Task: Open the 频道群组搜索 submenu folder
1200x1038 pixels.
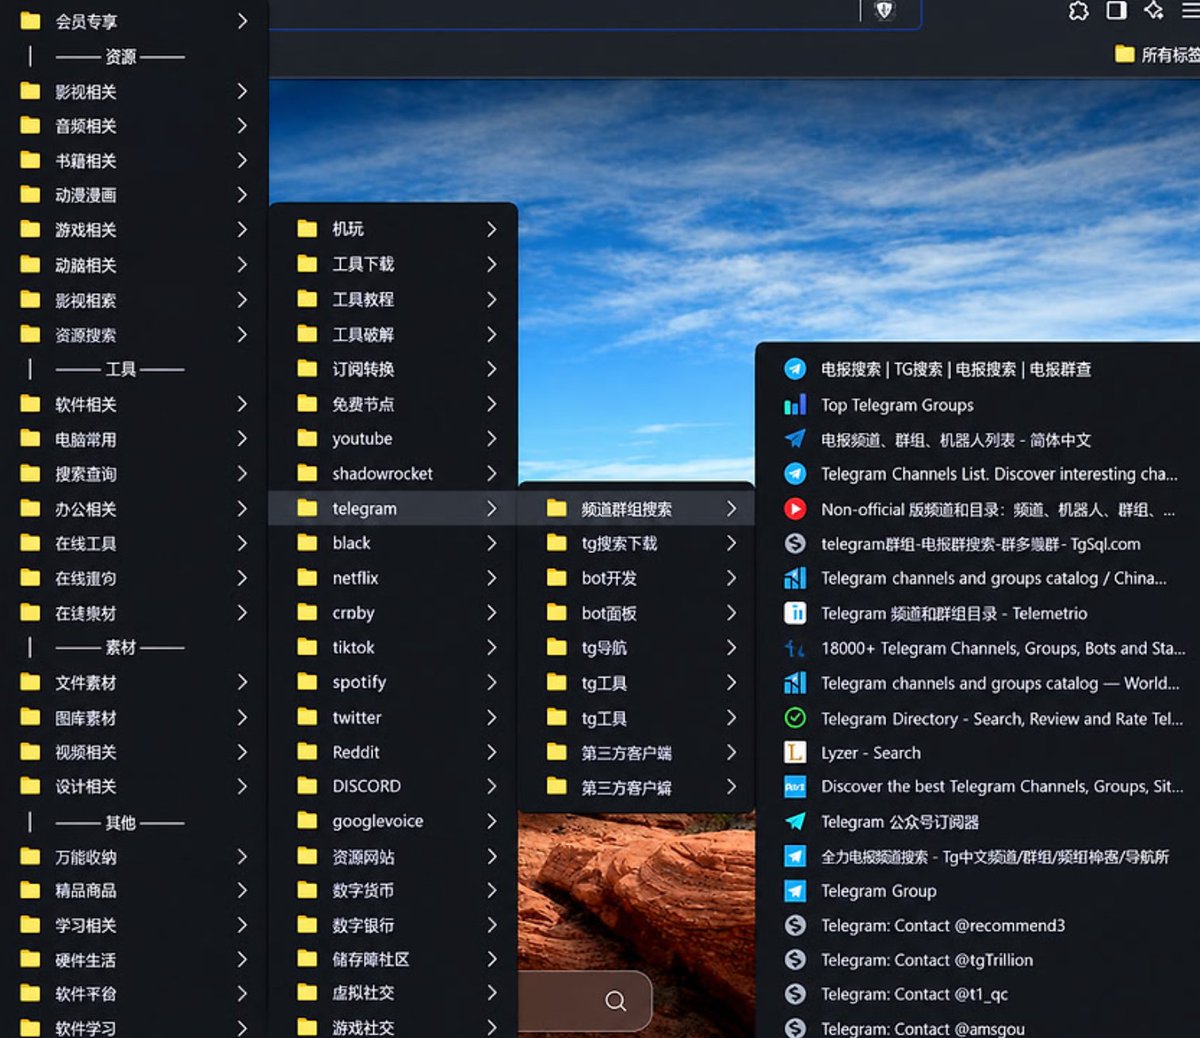Action: click(636, 509)
